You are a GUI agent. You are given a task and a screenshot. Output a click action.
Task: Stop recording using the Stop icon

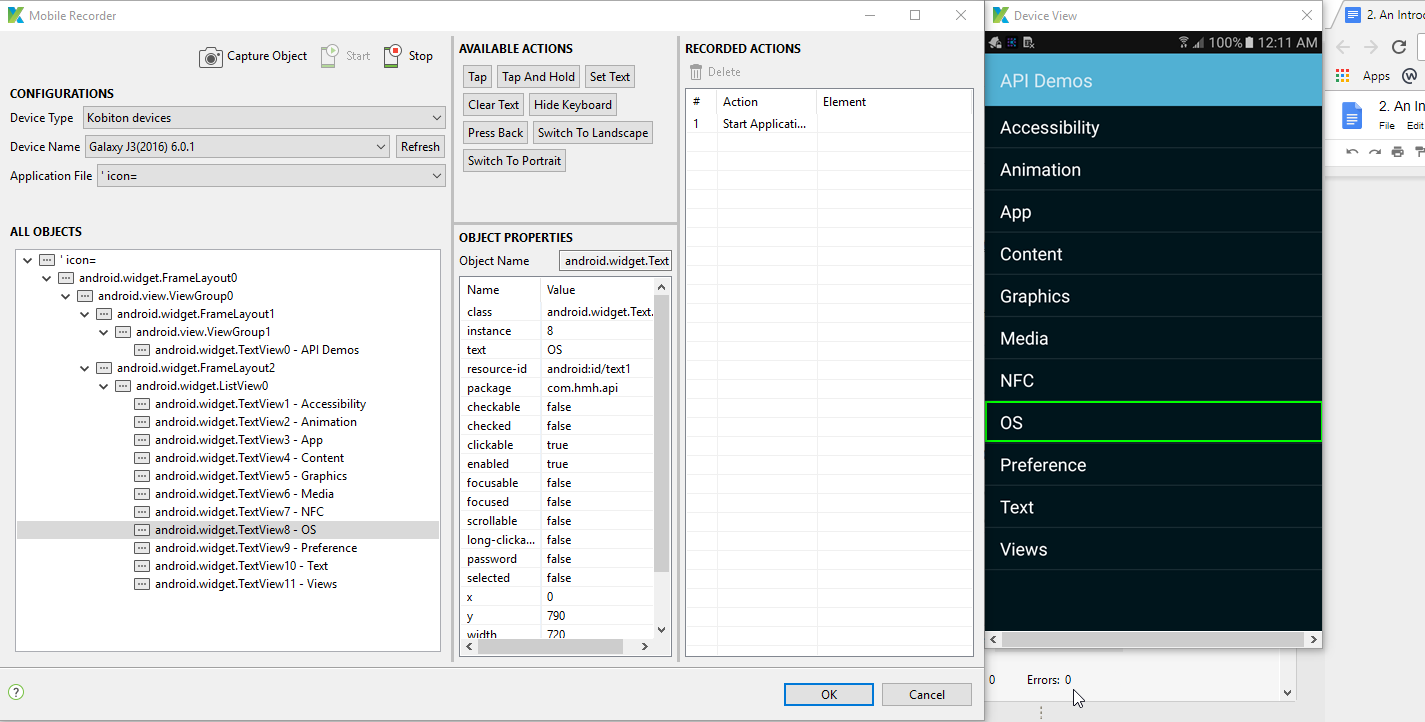click(x=391, y=56)
